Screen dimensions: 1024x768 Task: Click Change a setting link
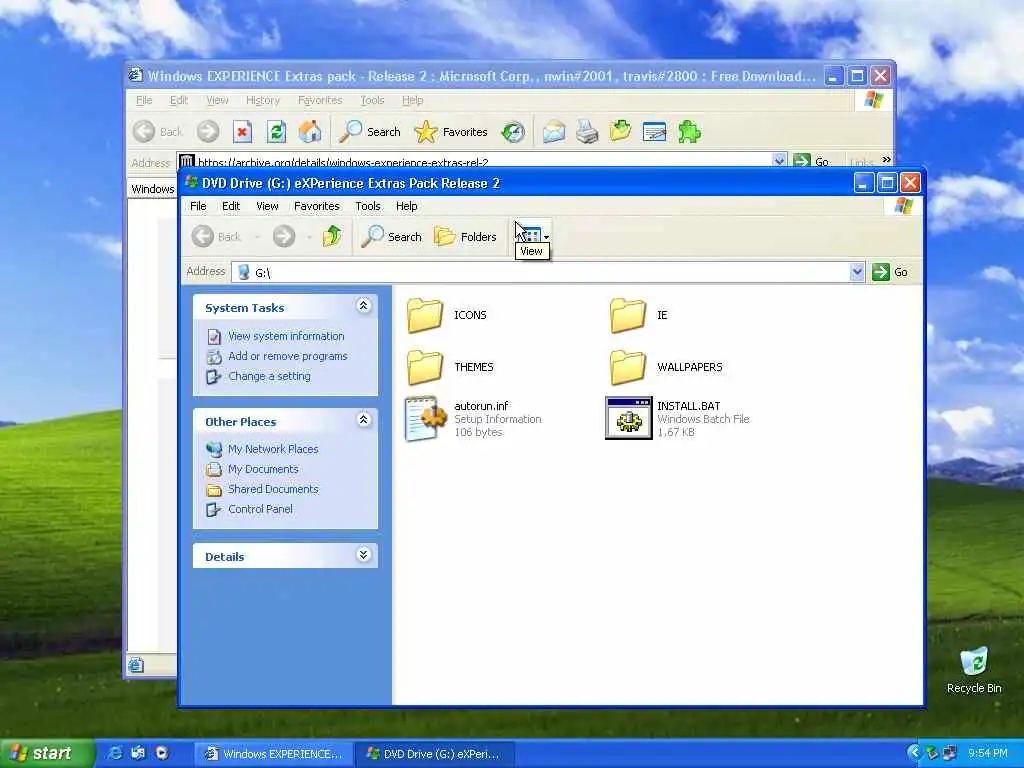pyautogui.click(x=269, y=376)
